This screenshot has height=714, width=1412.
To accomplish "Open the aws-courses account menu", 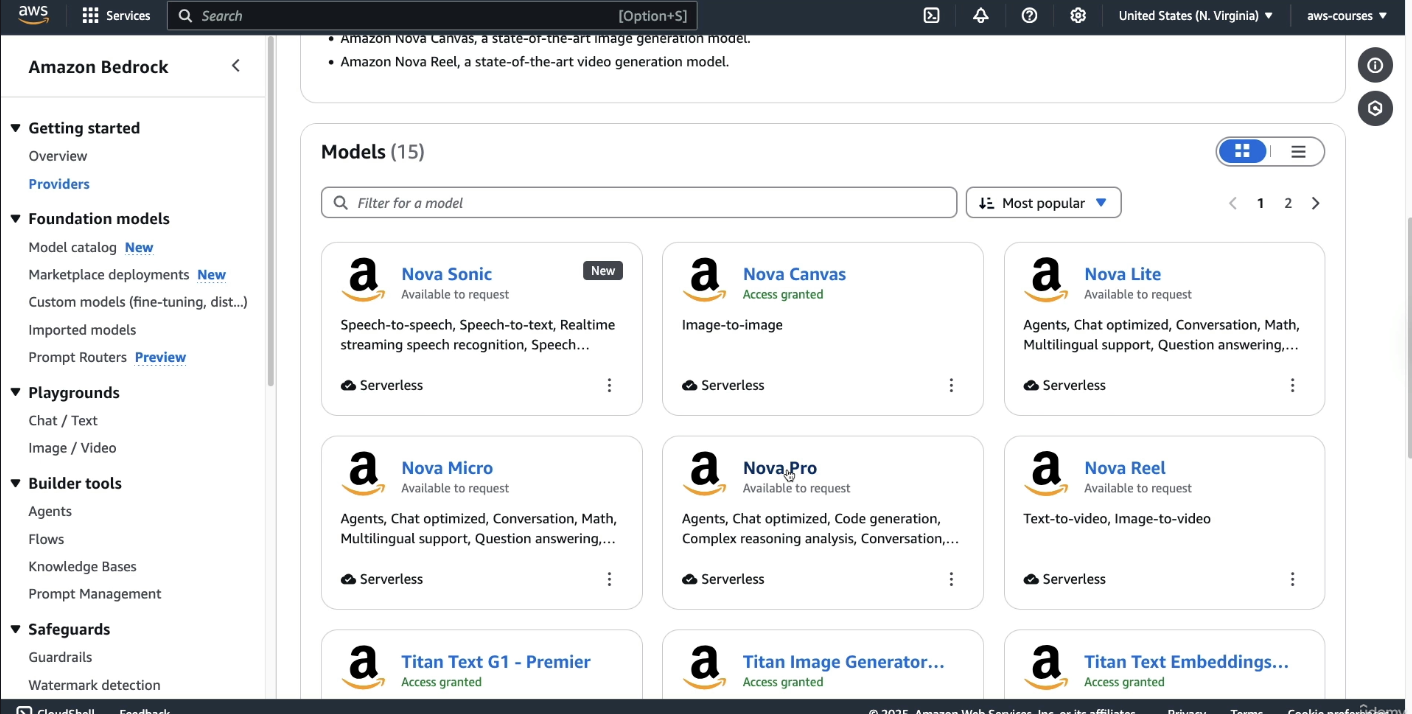I will [x=1346, y=16].
